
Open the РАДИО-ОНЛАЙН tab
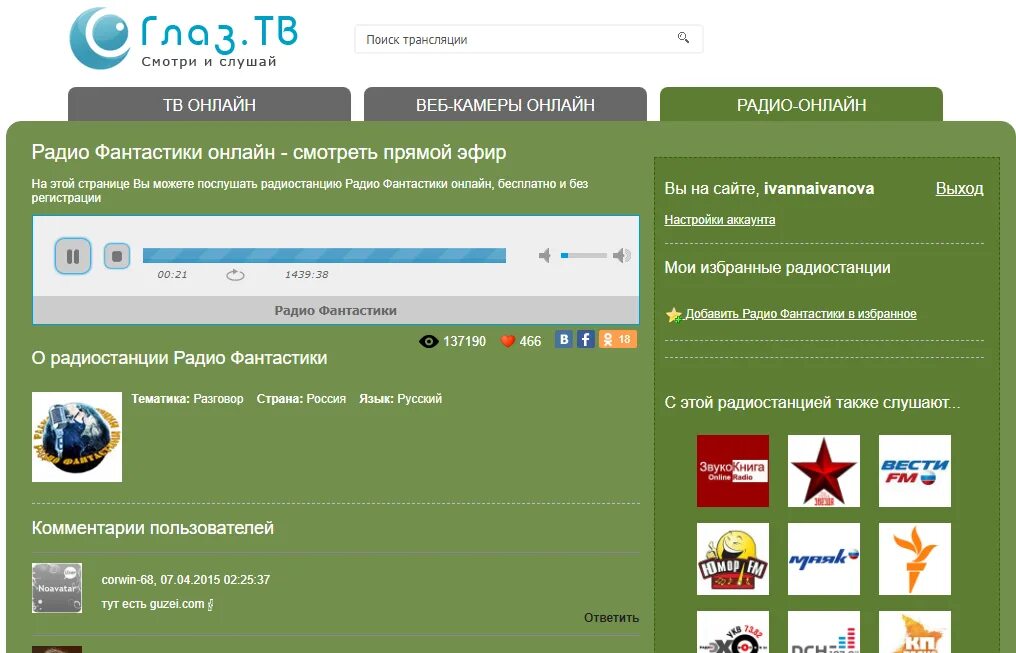coord(802,104)
